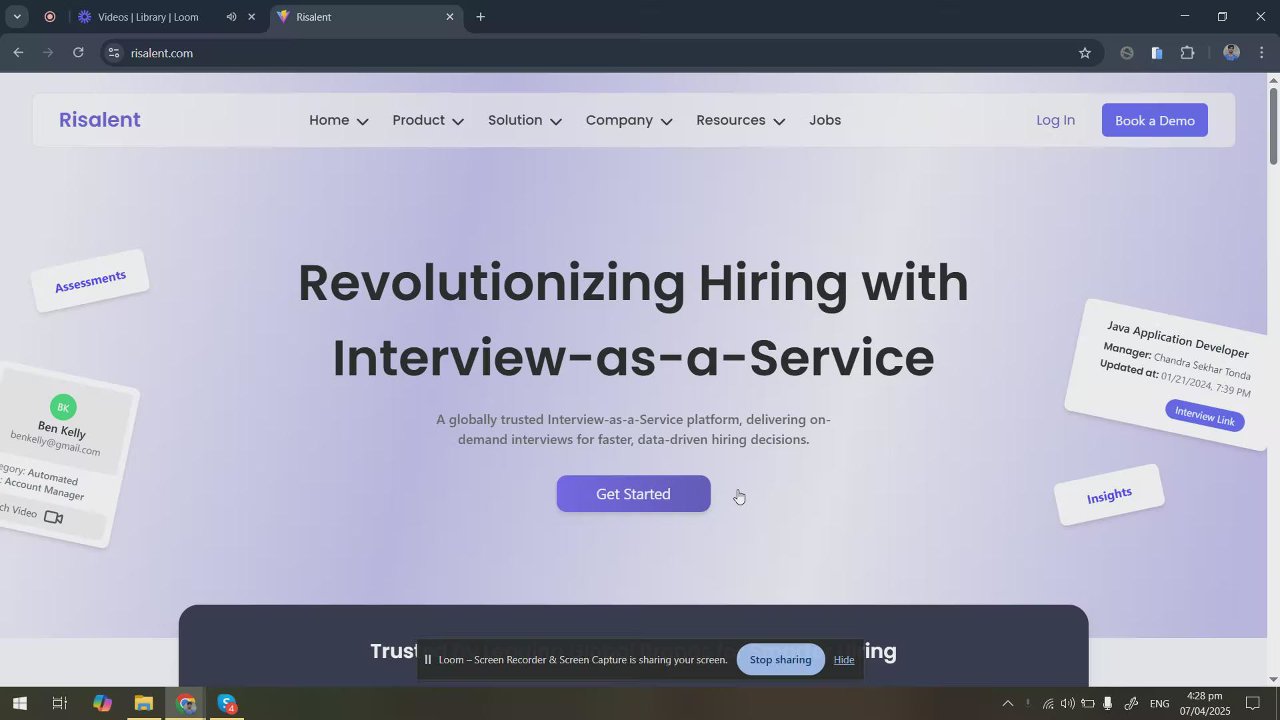The image size is (1280, 720).
Task: Open a new browser tab
Action: pos(480,17)
